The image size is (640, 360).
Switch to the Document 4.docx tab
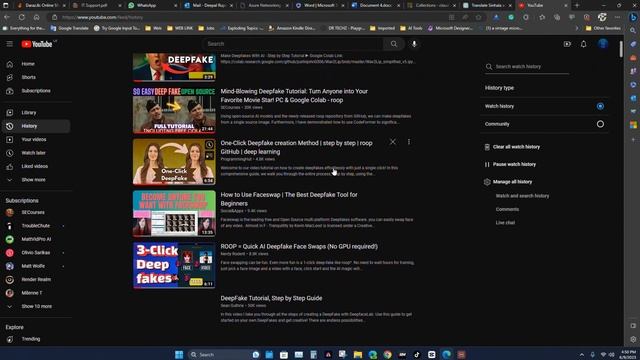point(376,5)
